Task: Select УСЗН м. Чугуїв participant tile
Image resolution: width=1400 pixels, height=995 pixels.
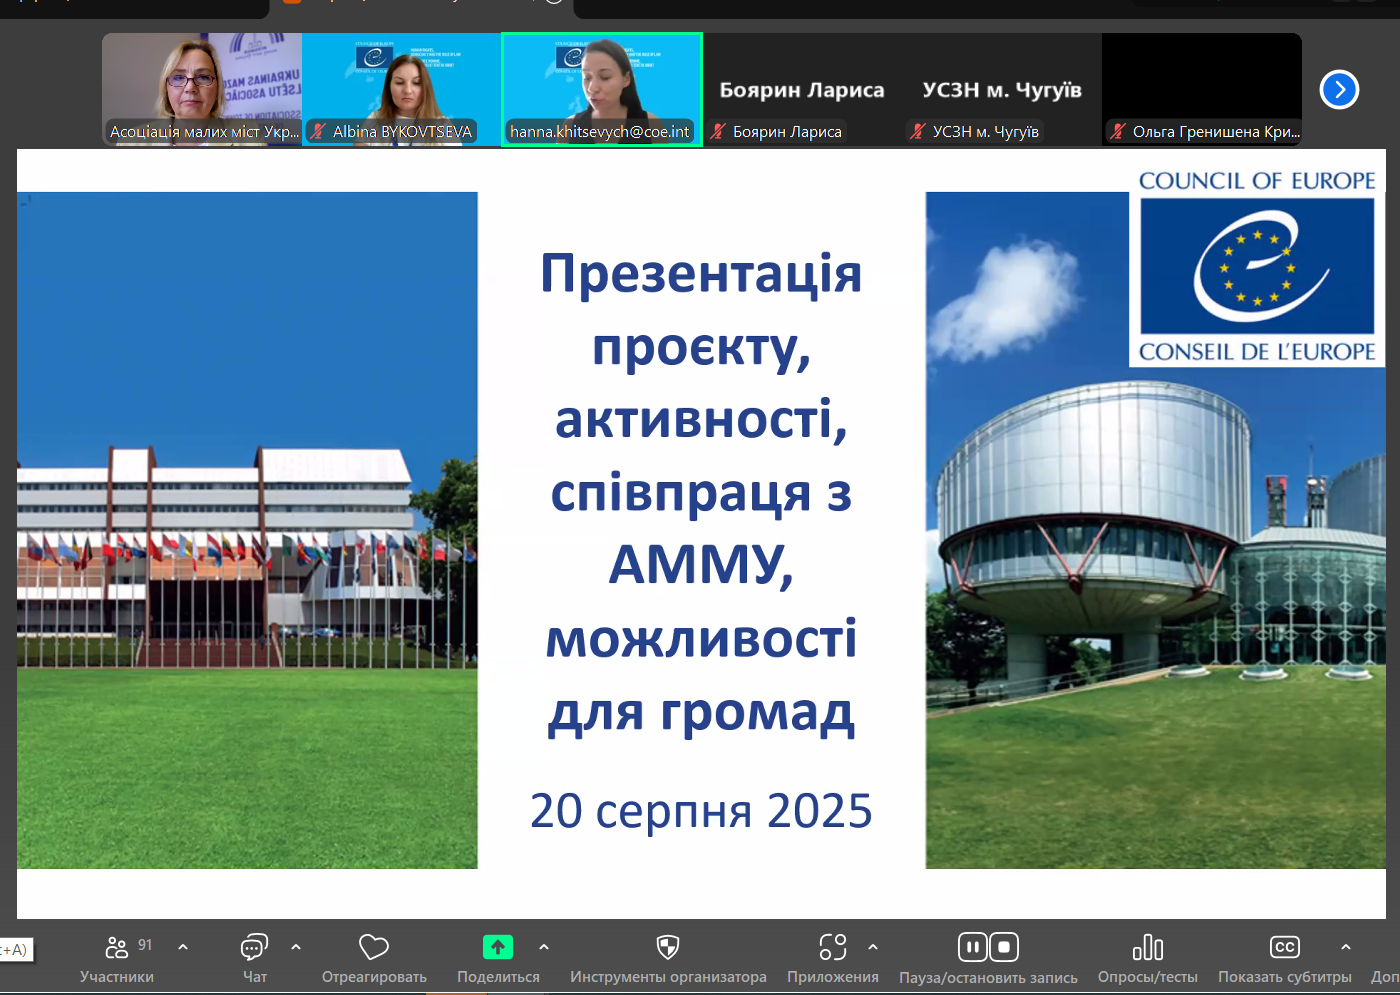Action: [1002, 89]
